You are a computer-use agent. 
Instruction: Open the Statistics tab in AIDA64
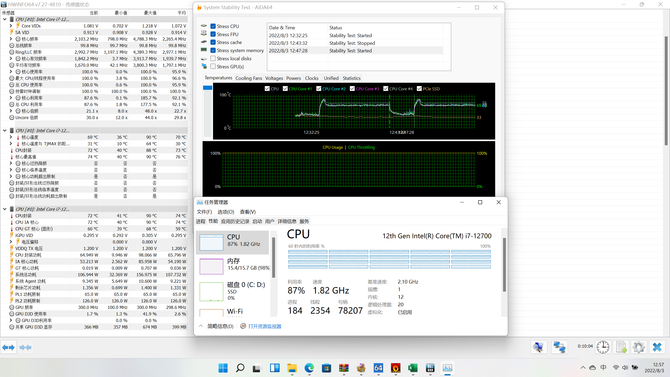pyautogui.click(x=351, y=78)
